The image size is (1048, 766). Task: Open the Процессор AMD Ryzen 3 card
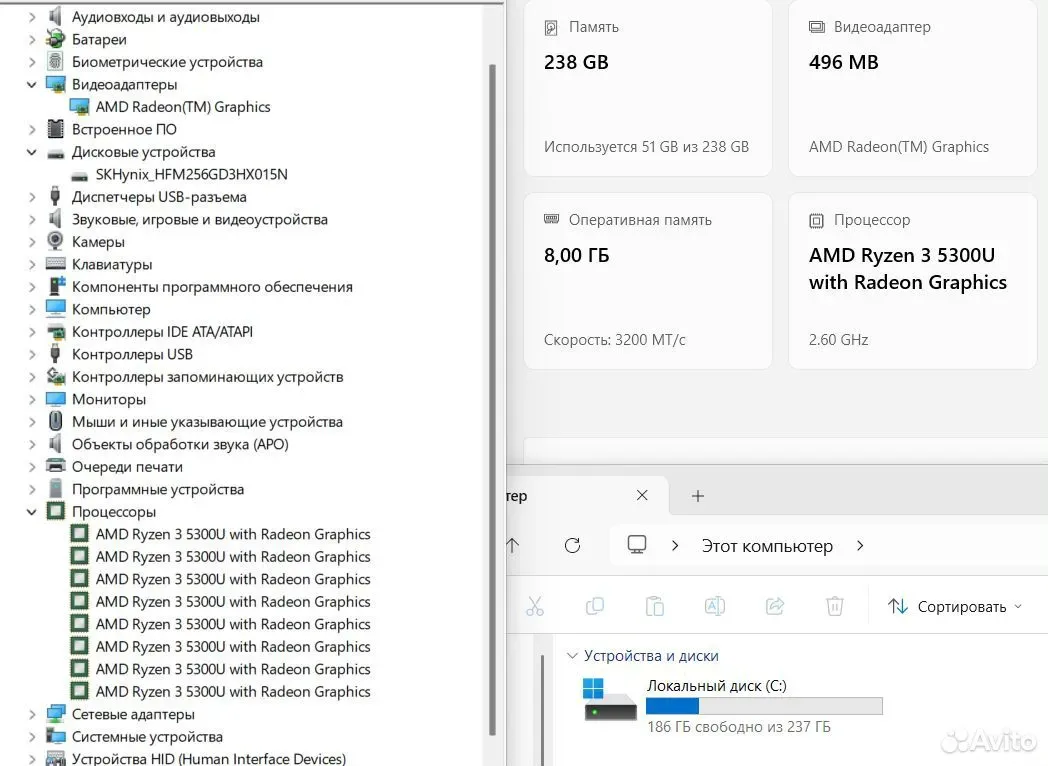[x=912, y=281]
